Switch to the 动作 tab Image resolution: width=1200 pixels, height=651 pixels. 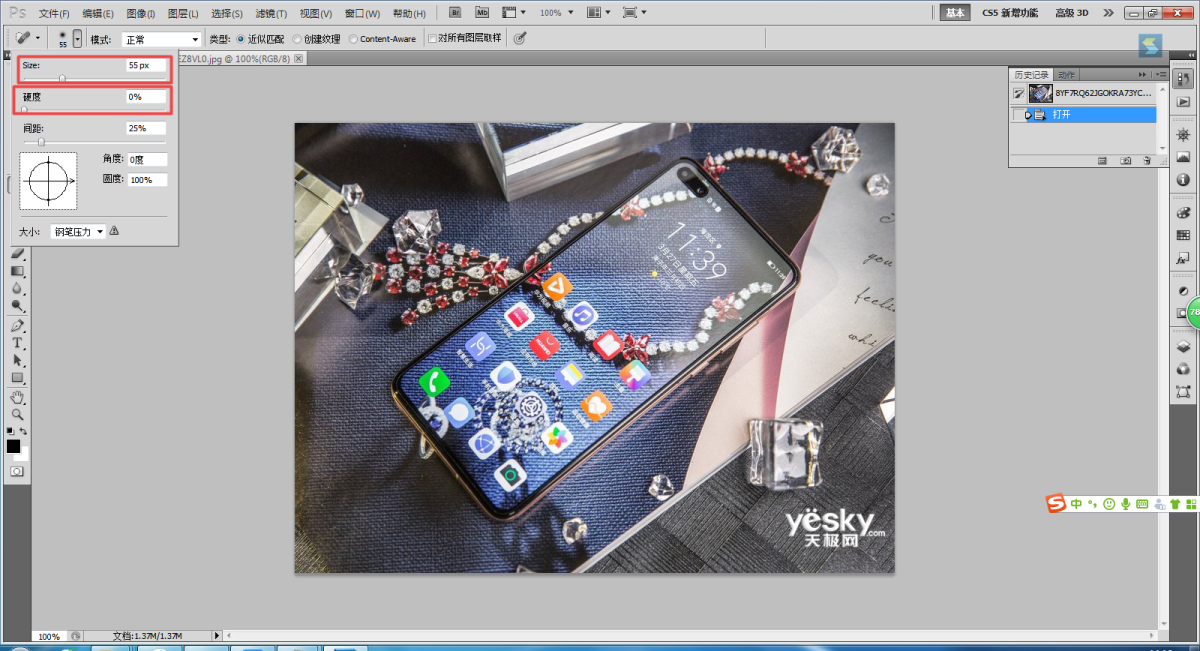1067,75
